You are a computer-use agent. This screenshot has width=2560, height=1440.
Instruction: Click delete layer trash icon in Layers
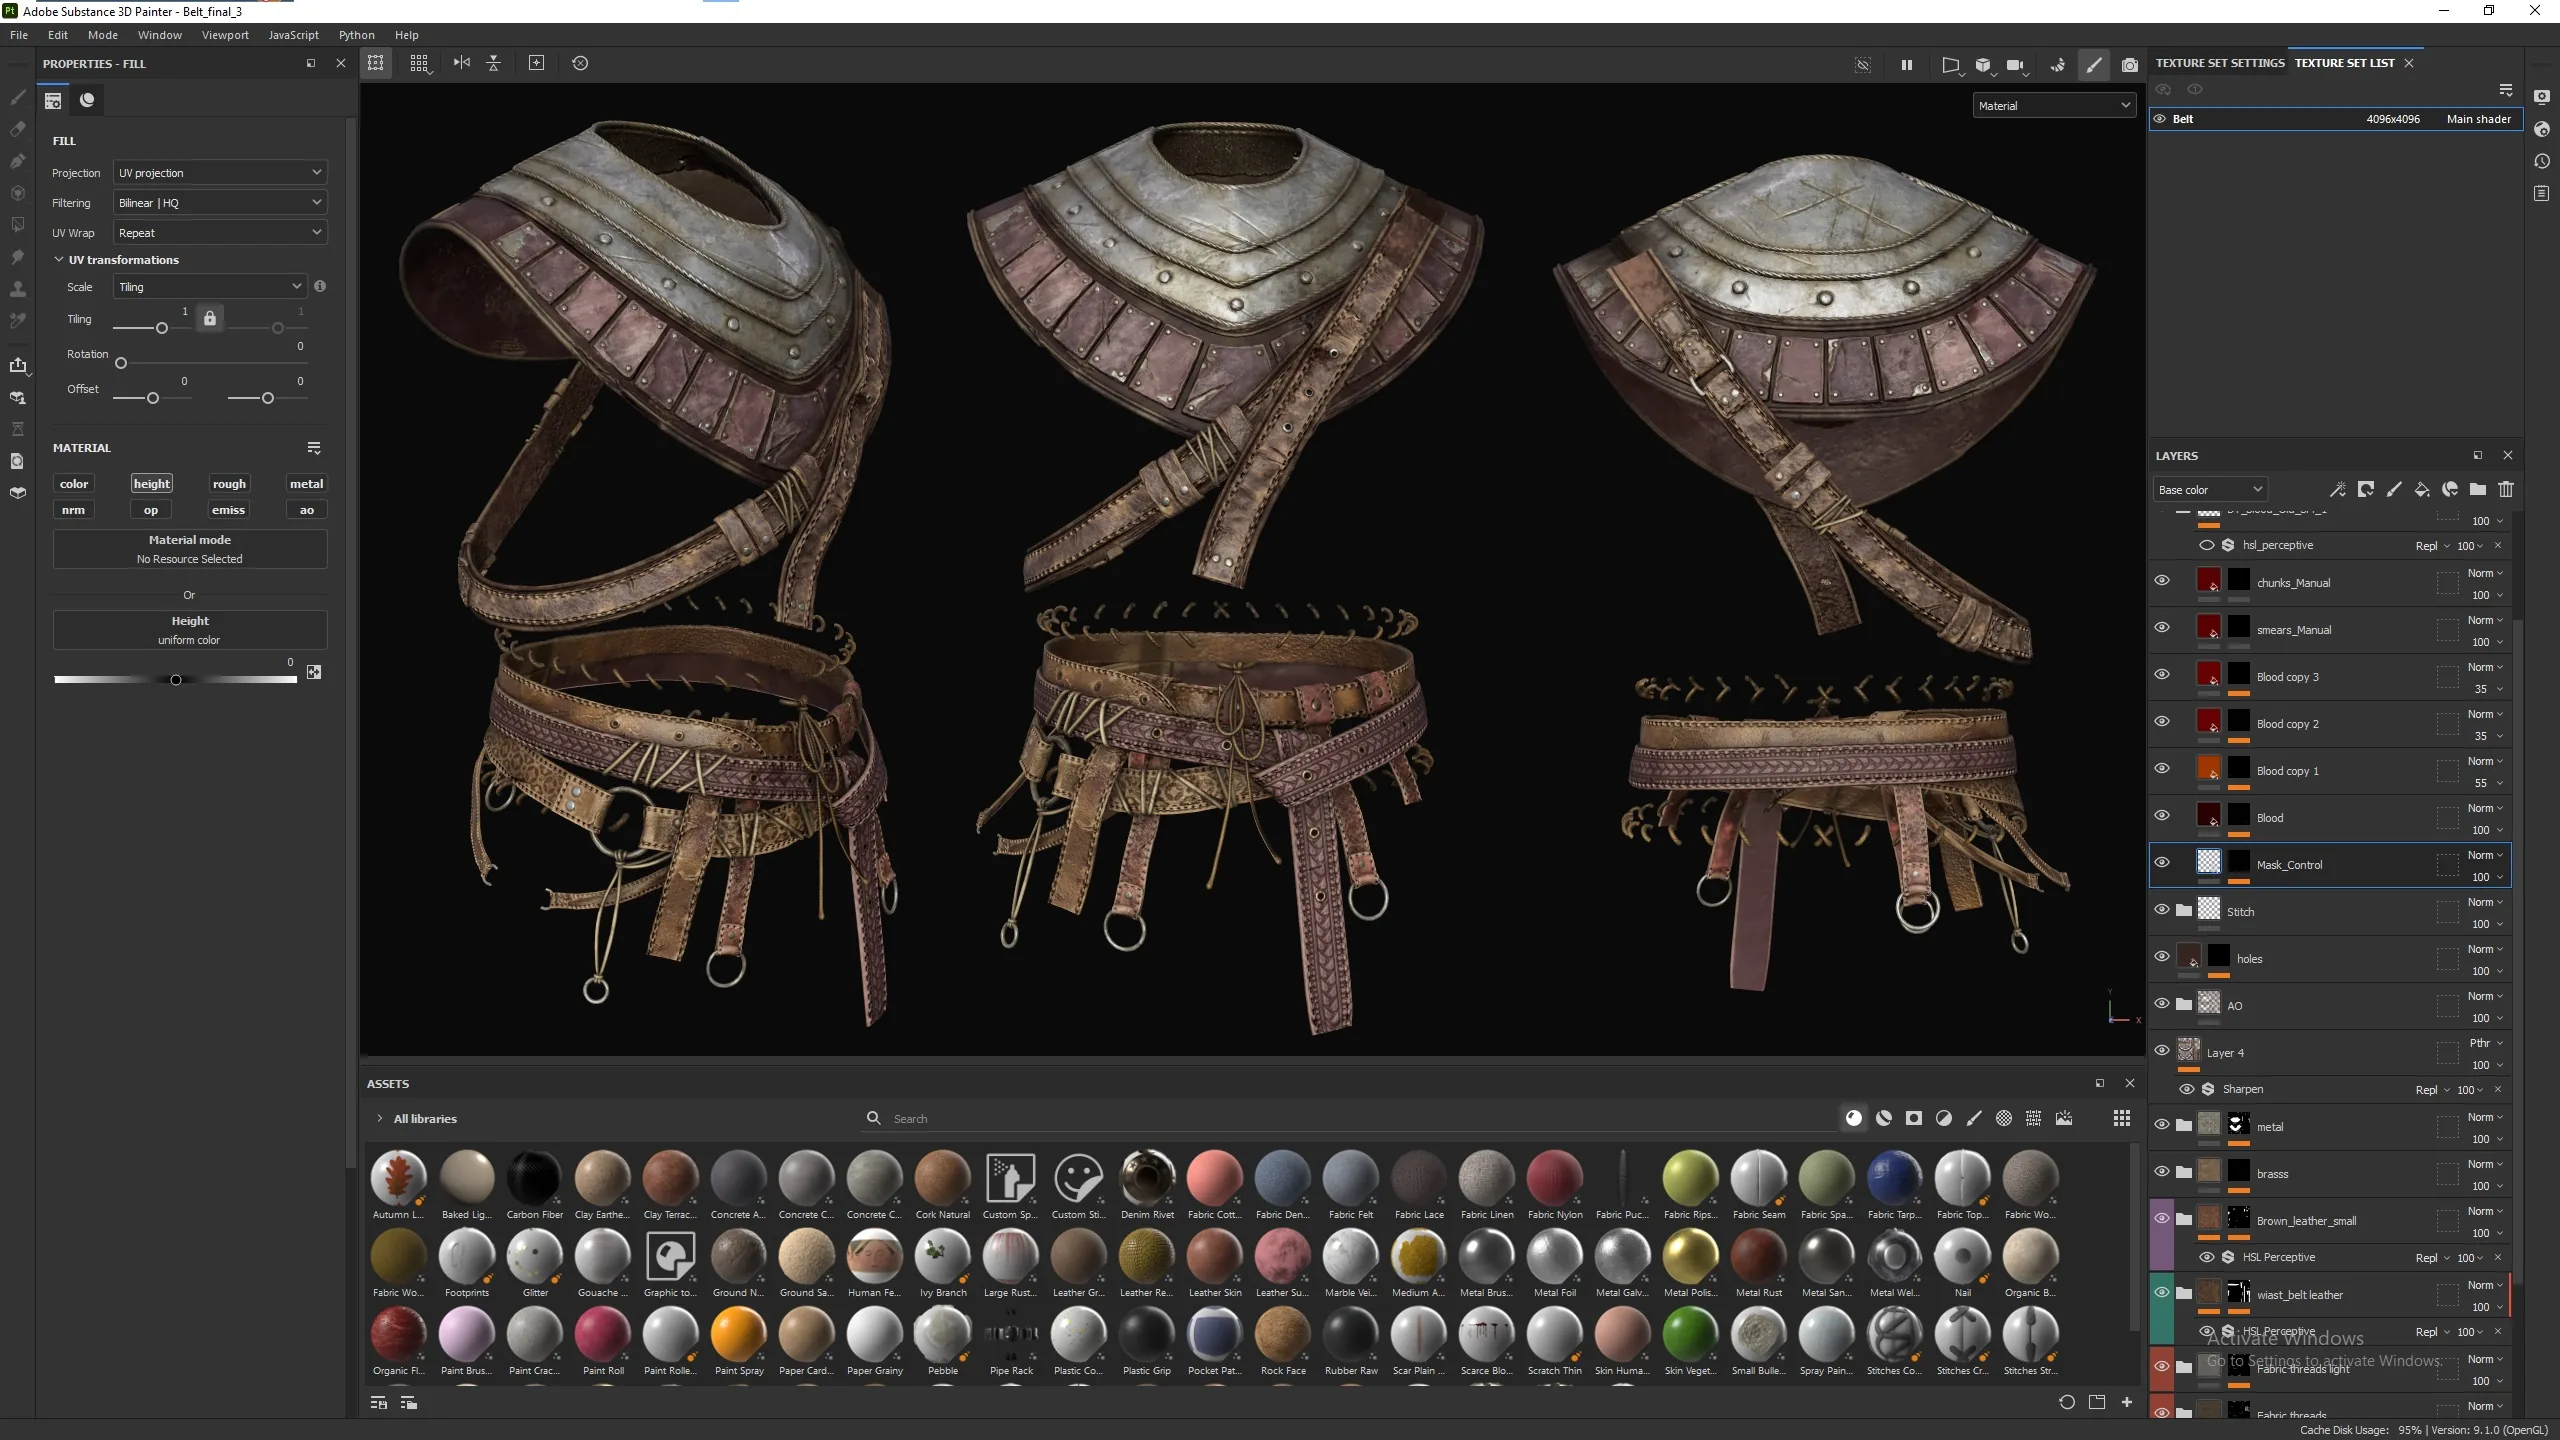[2506, 489]
